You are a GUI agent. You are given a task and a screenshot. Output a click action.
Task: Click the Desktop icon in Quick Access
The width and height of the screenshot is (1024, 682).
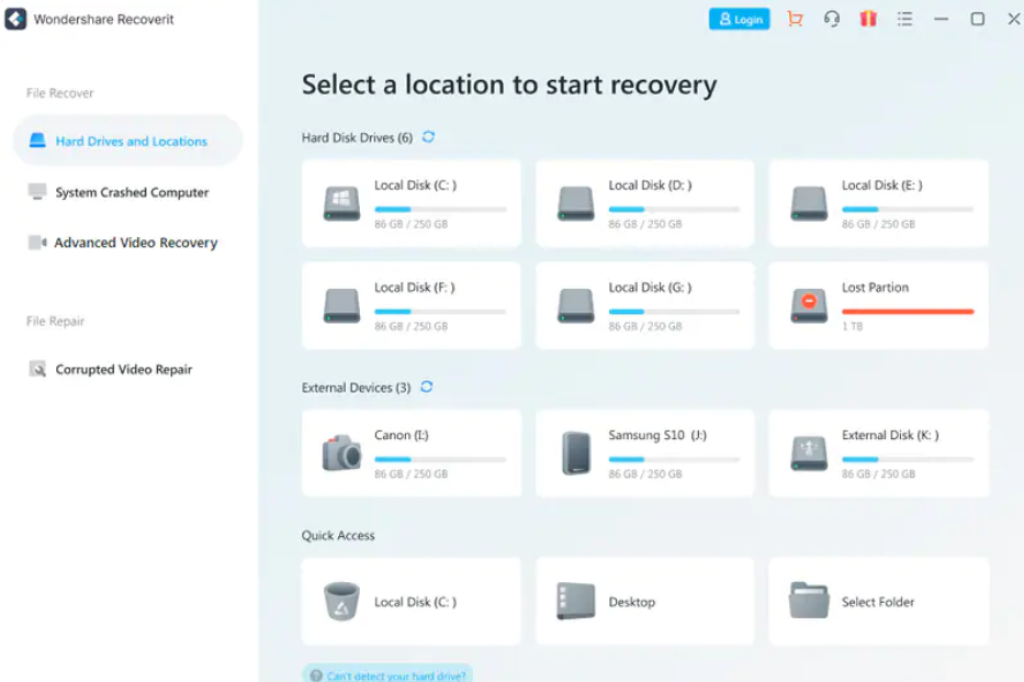pos(576,601)
